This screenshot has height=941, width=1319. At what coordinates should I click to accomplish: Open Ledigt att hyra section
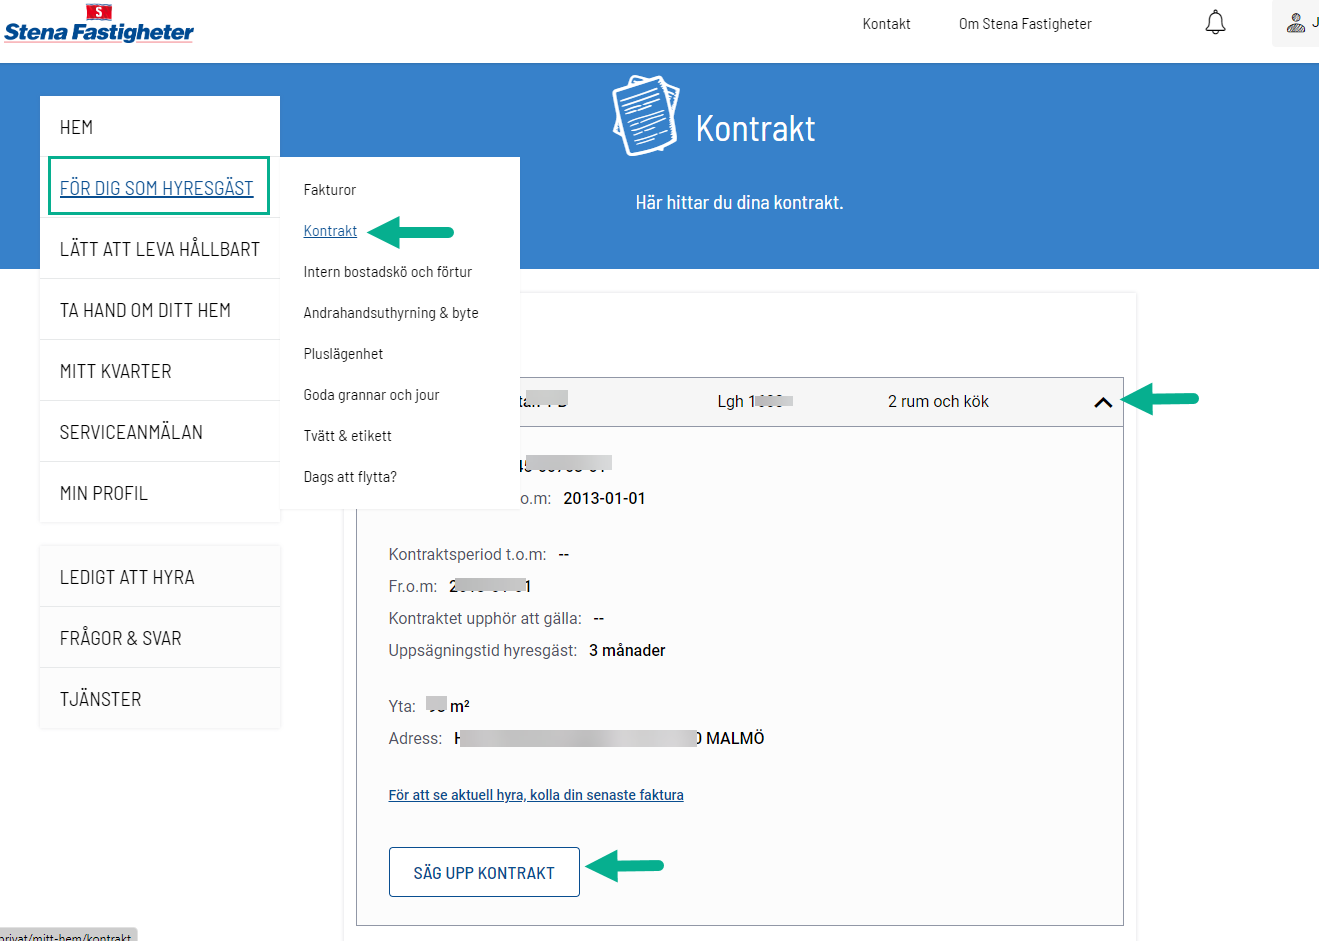(x=127, y=577)
